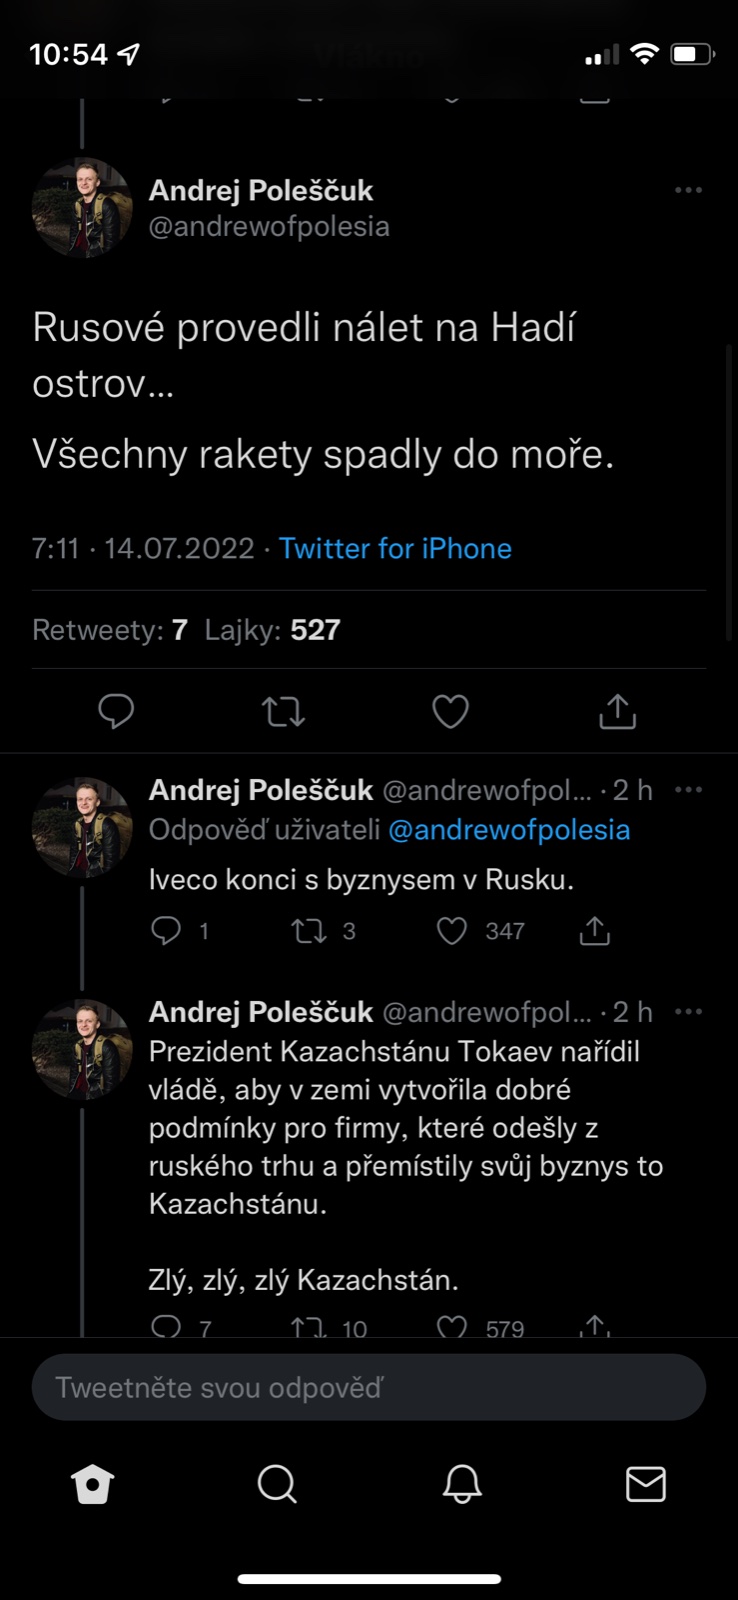Open the Messages envelope tab

pyautogui.click(x=645, y=1484)
